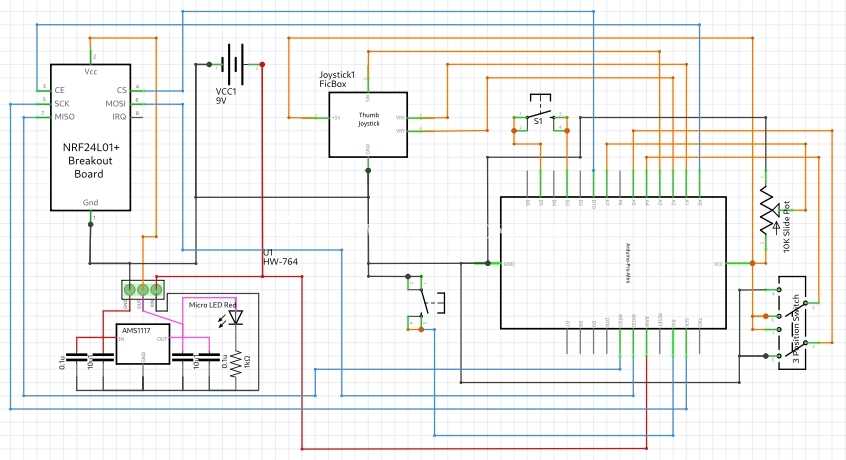Select the 10u capacitor on the AMS1117 input side
Viewport: 846px width, 460px height.
pyautogui.click(x=103, y=357)
